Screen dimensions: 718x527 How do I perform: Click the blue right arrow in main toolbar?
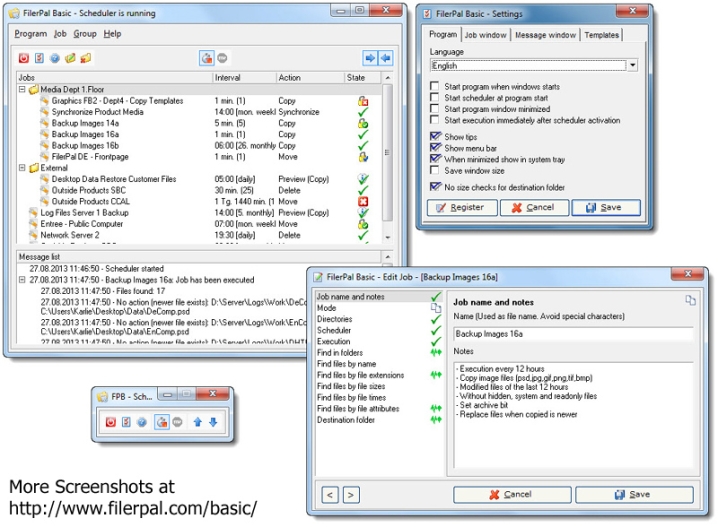[369, 58]
